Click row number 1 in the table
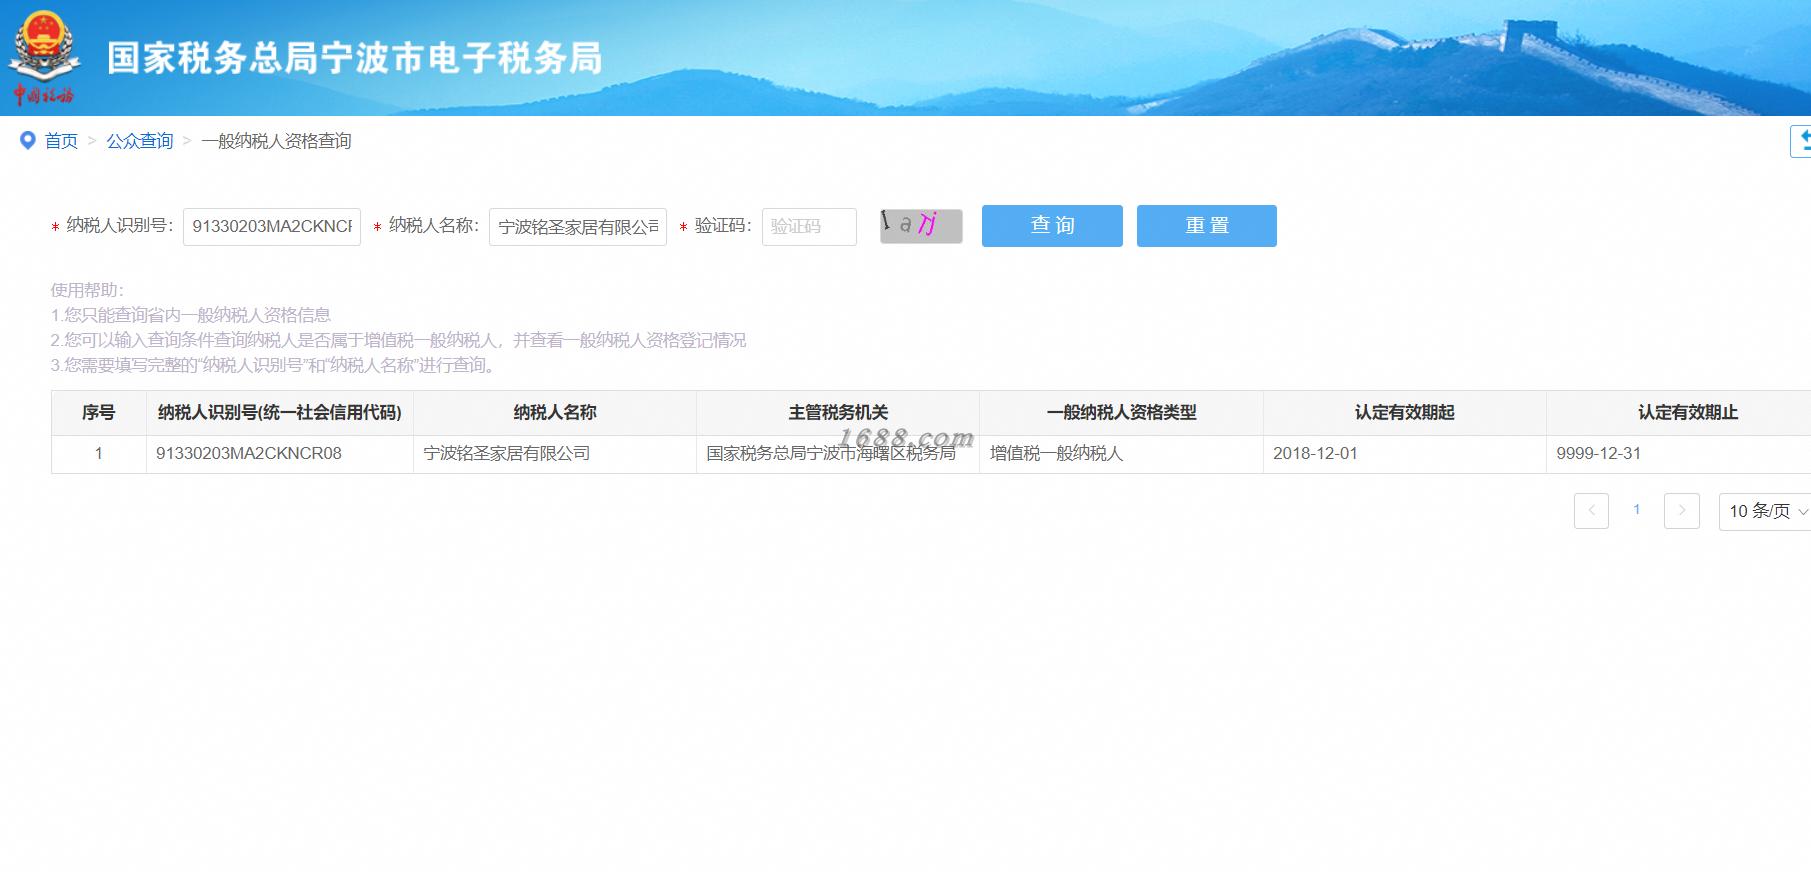 click(99, 454)
